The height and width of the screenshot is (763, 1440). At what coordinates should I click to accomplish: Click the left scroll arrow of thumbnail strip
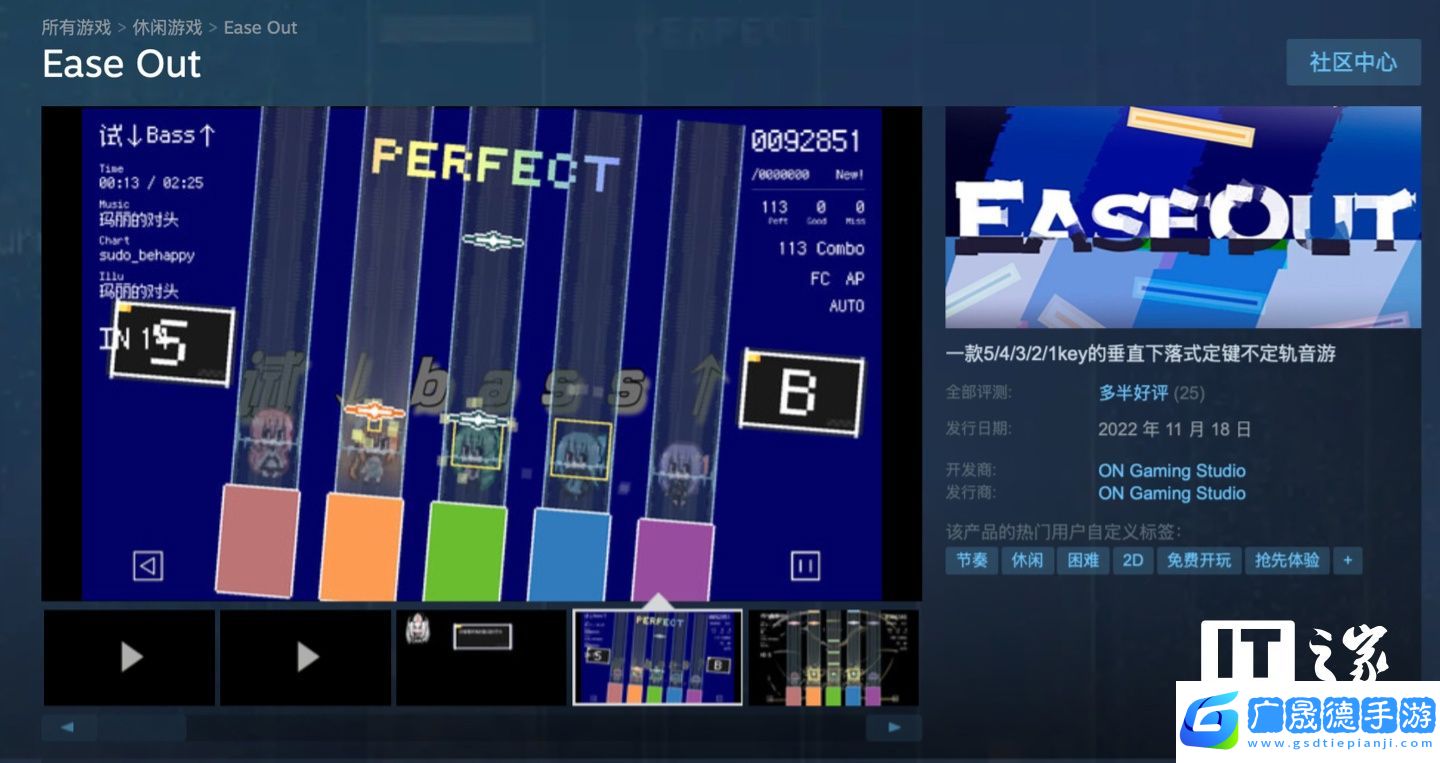tap(68, 727)
